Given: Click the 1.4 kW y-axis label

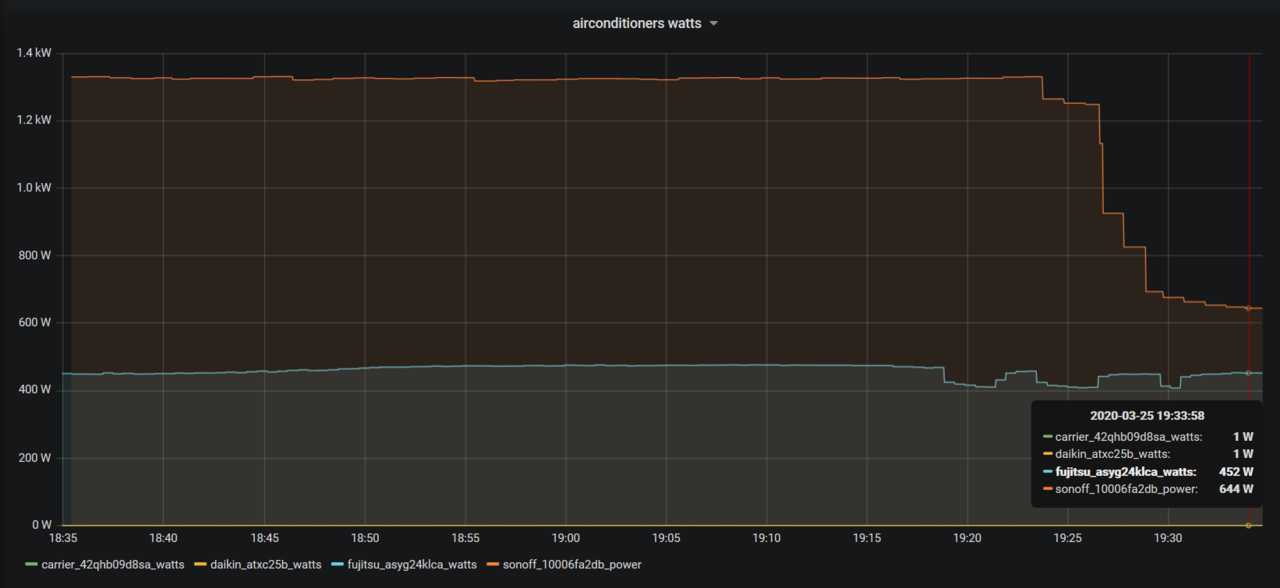Looking at the screenshot, I should 34,53.
